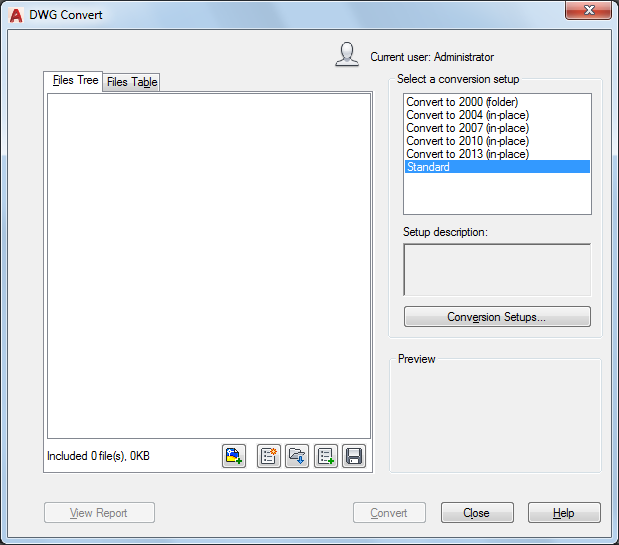Close the DWG Convert window
Image resolution: width=619 pixels, height=545 pixels.
[x=477, y=513]
